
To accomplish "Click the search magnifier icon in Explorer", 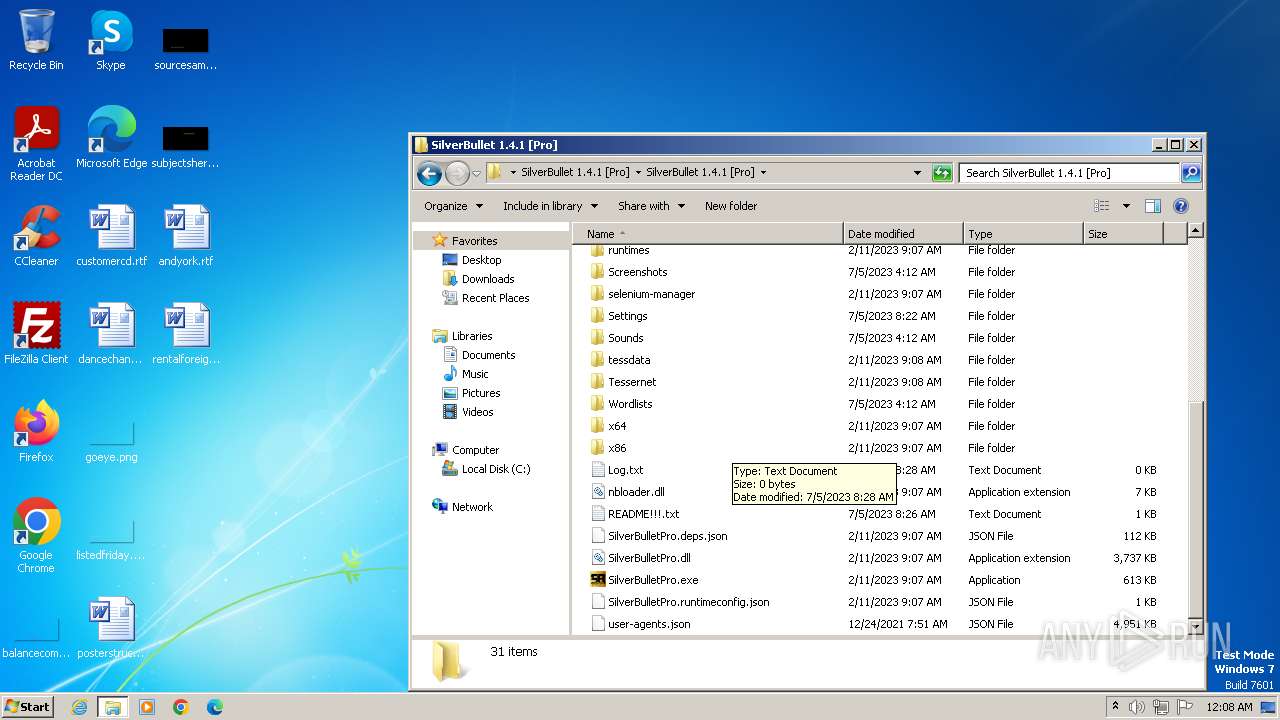I will coord(1190,173).
